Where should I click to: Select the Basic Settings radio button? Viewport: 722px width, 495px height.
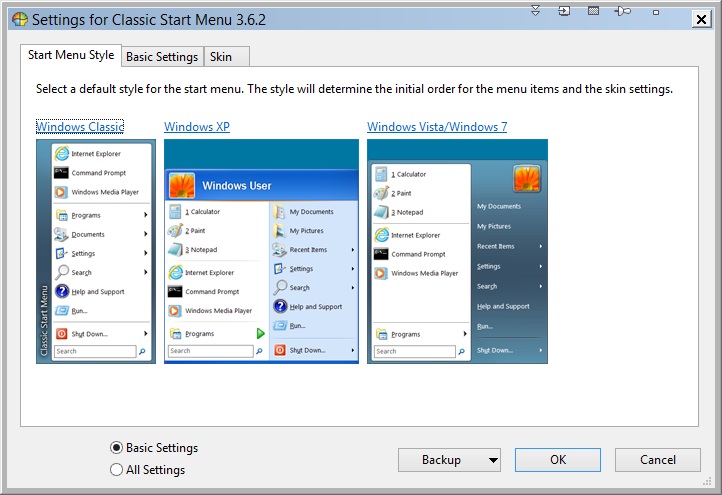click(x=116, y=448)
